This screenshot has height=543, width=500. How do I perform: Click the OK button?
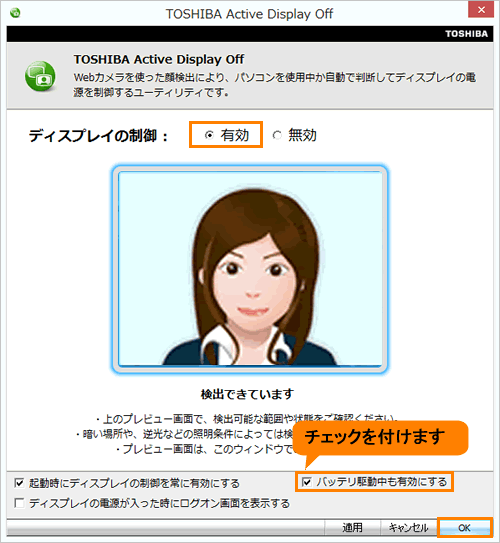tap(464, 528)
